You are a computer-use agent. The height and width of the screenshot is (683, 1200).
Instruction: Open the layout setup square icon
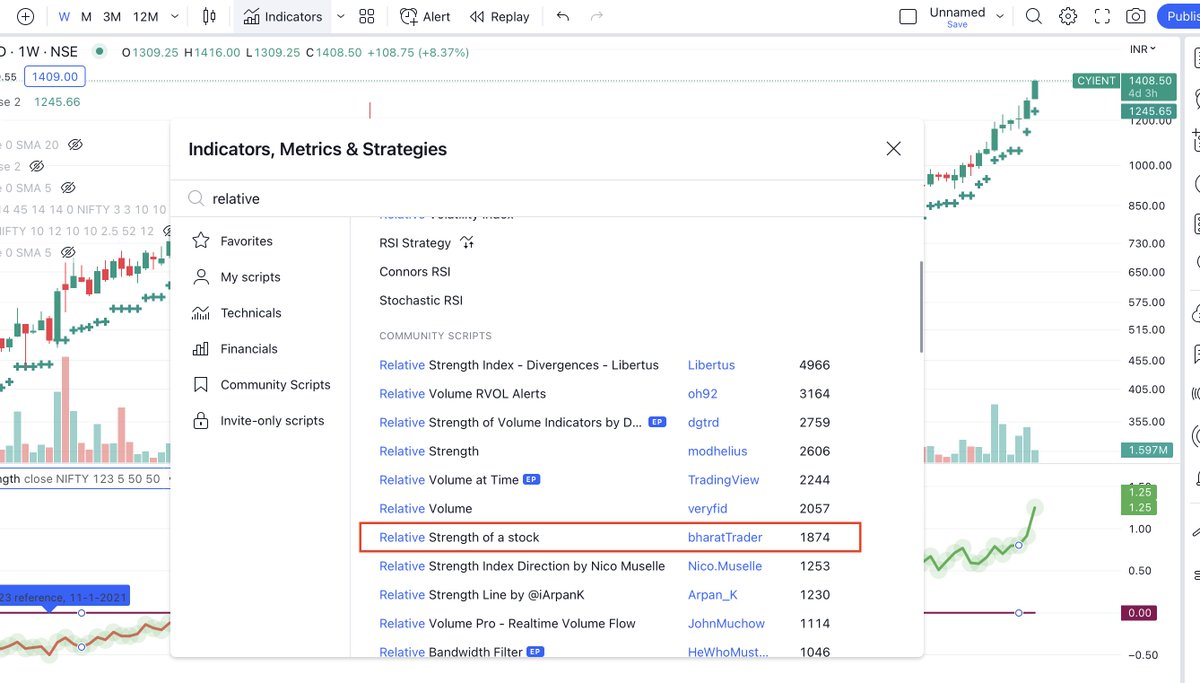click(908, 17)
